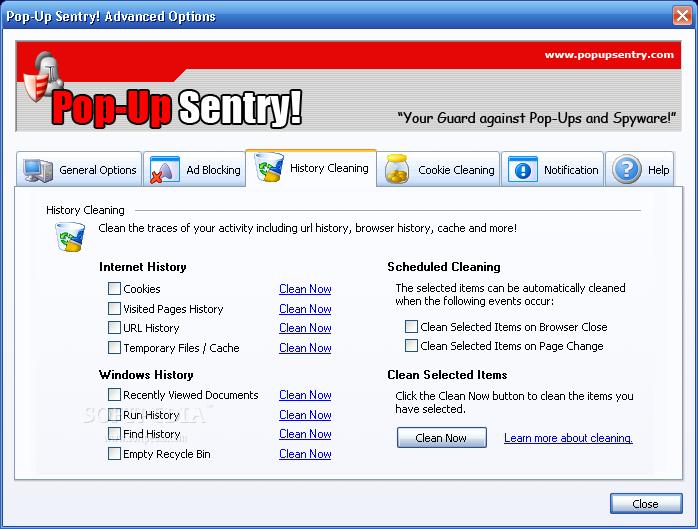
Task: Click the History Cleaning recycle bin tab icon
Action: (269, 167)
